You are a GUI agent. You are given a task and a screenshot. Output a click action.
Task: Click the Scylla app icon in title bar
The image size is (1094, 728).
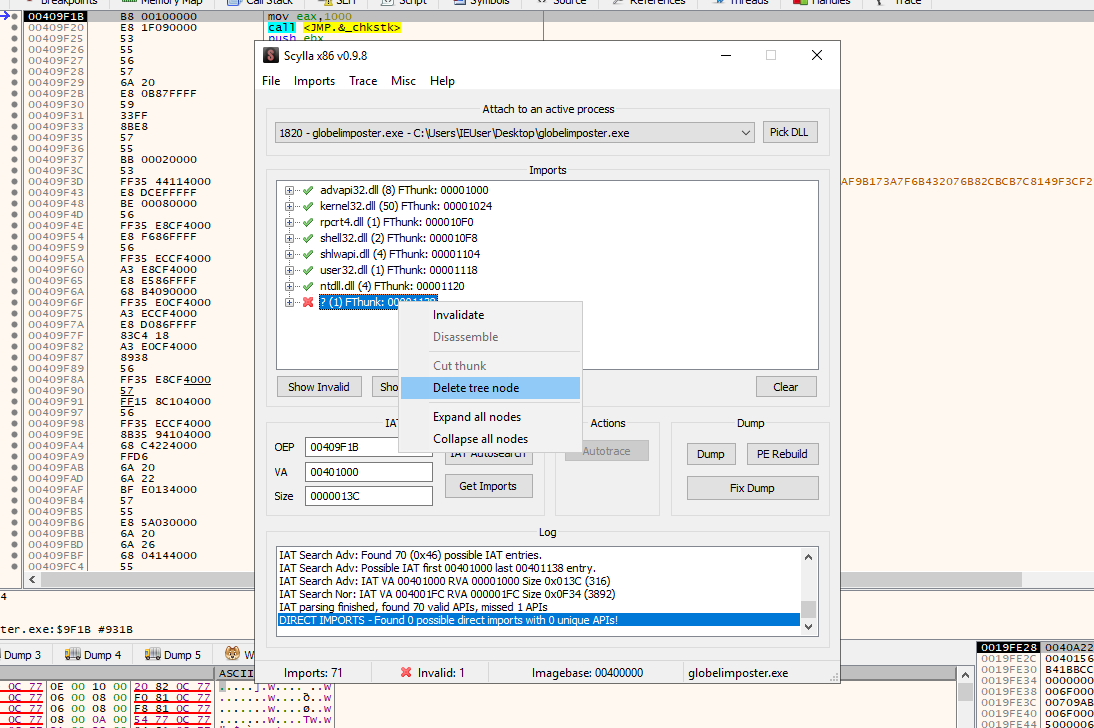point(271,55)
